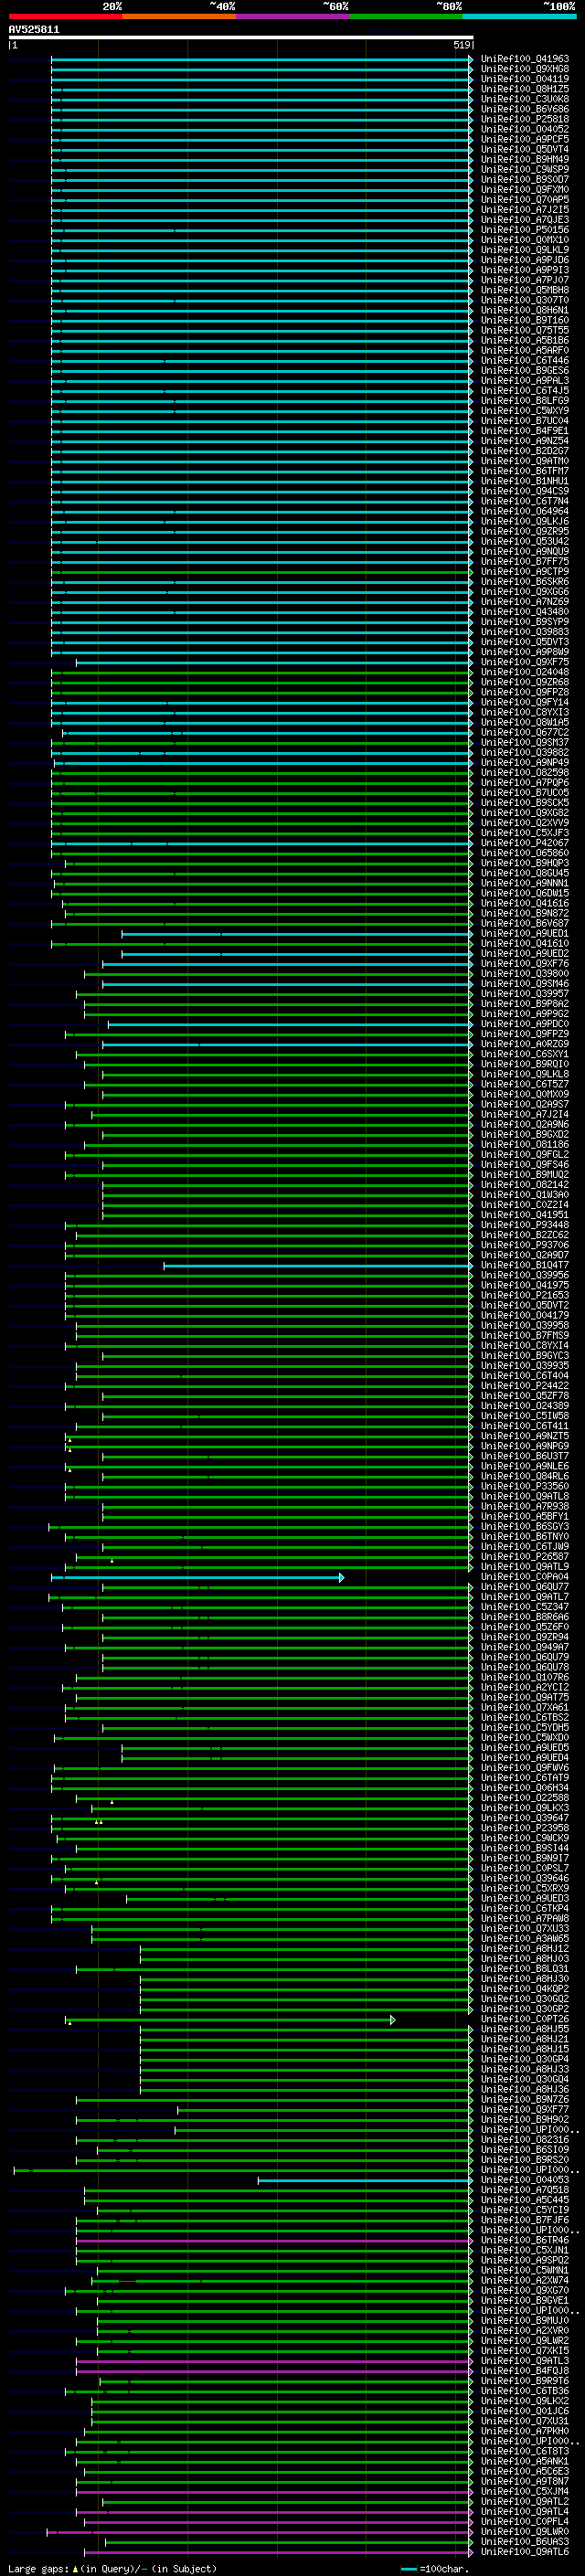Image resolution: width=585 pixels, height=2576 pixels.
Task: Select the AV525811 query label
Action: (x=34, y=30)
